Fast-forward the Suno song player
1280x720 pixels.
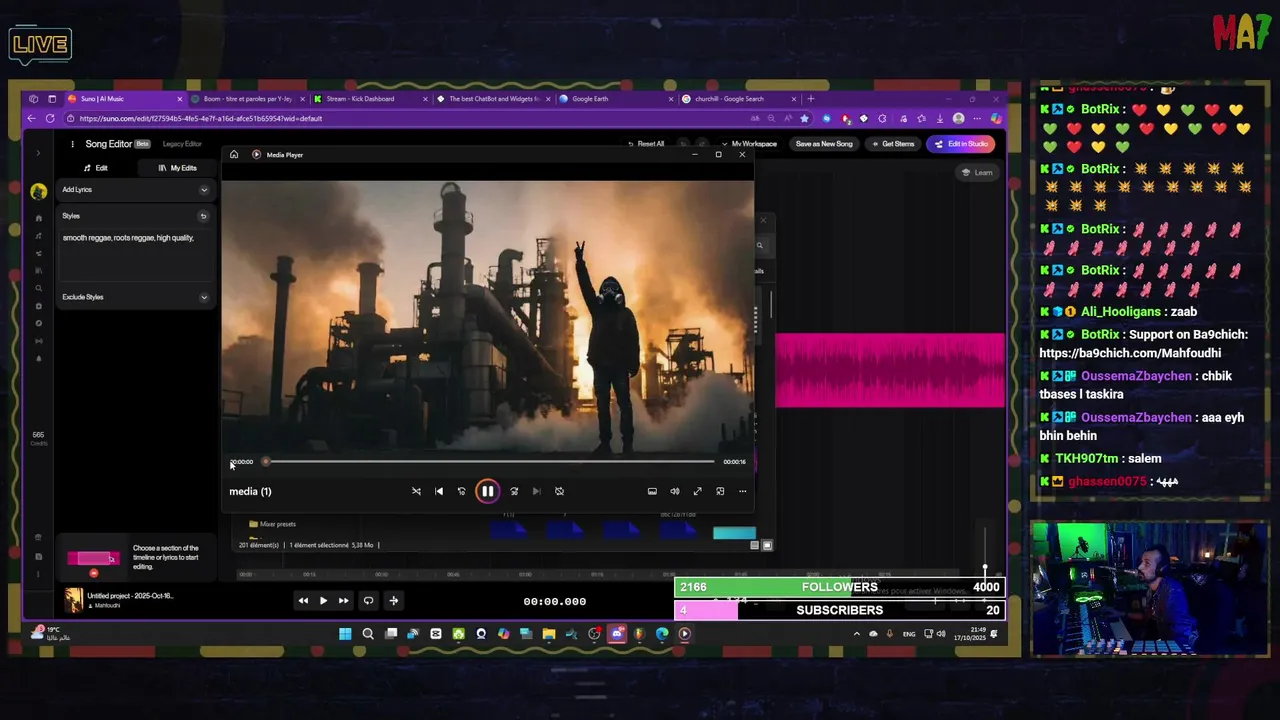pyautogui.click(x=343, y=601)
